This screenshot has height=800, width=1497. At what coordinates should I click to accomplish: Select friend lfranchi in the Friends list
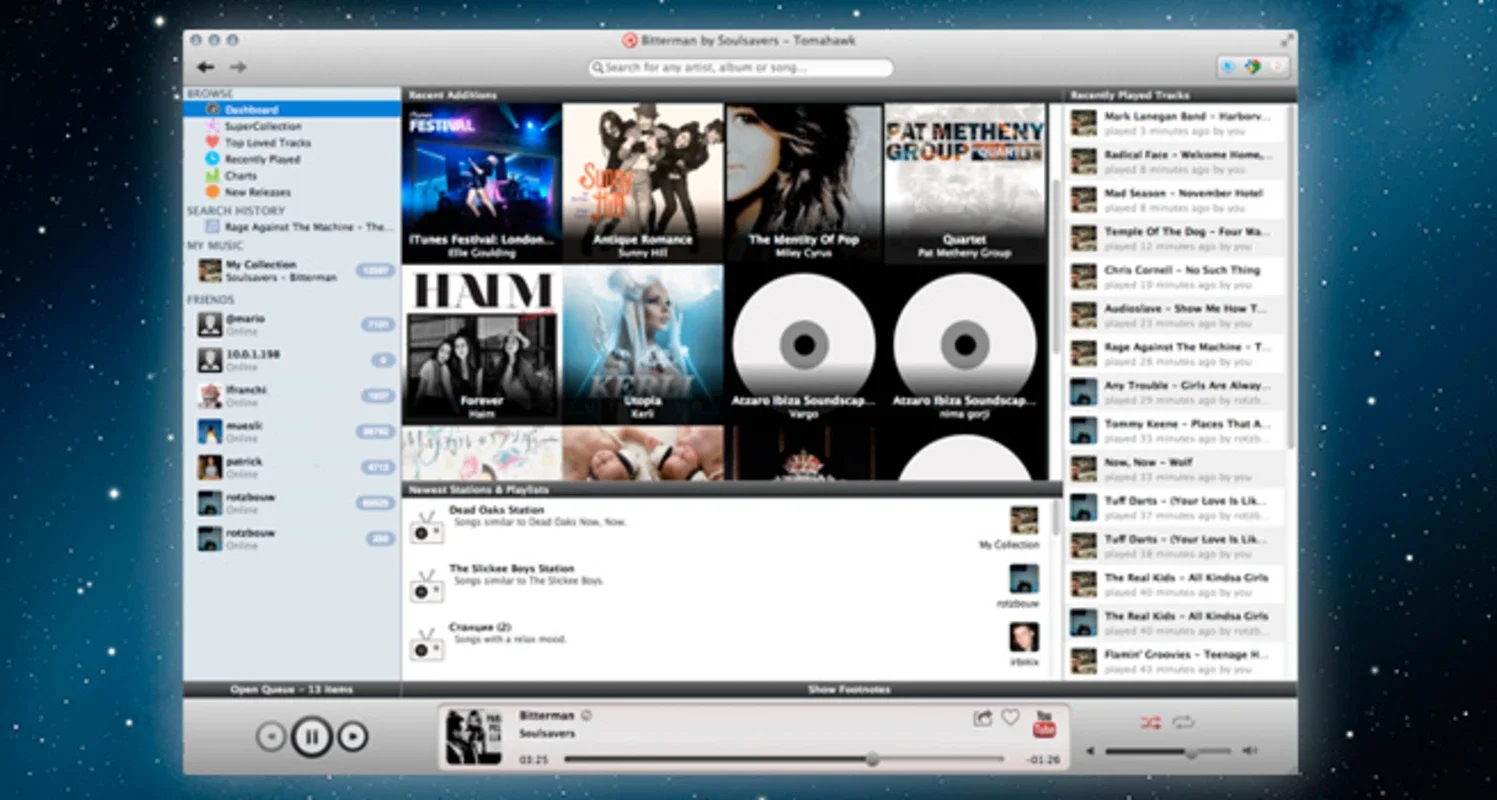[292, 396]
